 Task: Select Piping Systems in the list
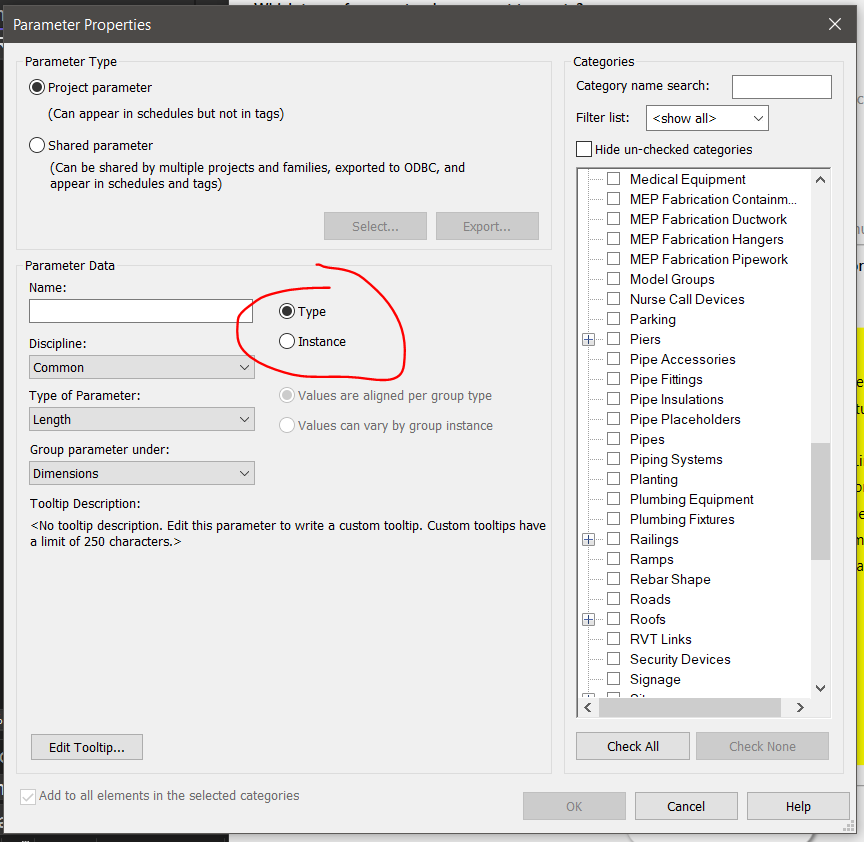676,460
